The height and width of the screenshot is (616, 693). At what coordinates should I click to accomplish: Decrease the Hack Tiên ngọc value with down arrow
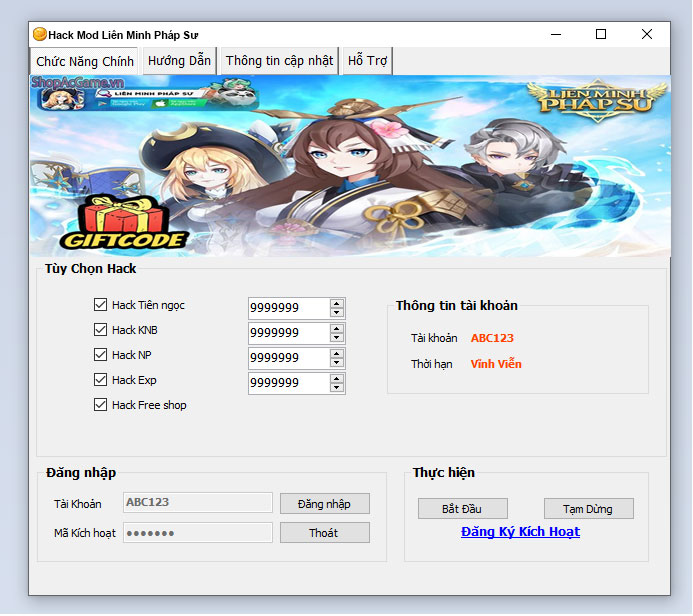click(x=337, y=312)
